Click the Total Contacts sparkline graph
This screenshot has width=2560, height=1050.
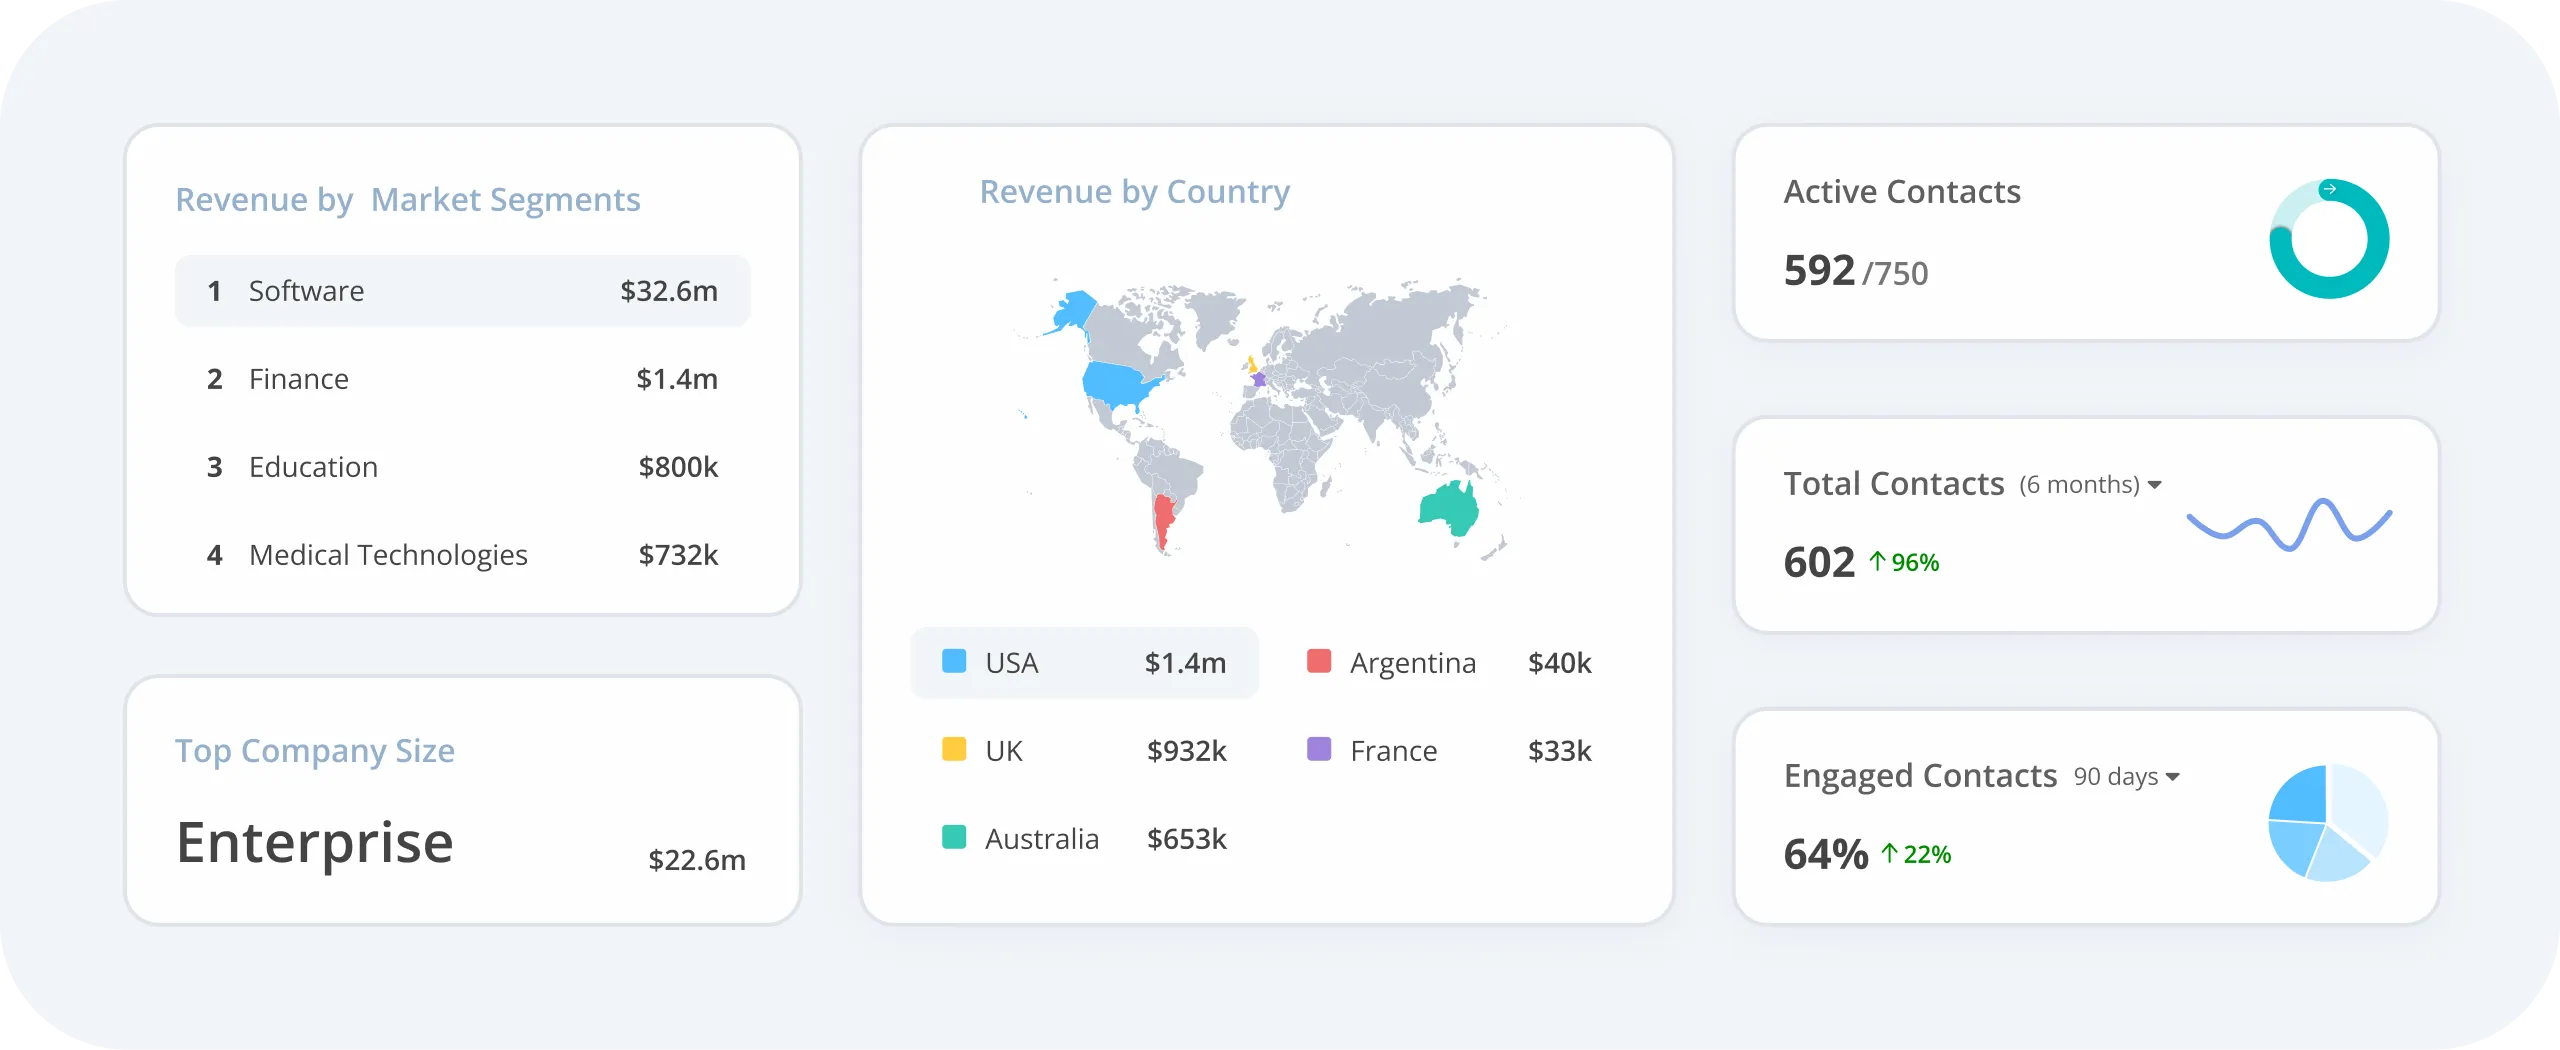(2289, 523)
